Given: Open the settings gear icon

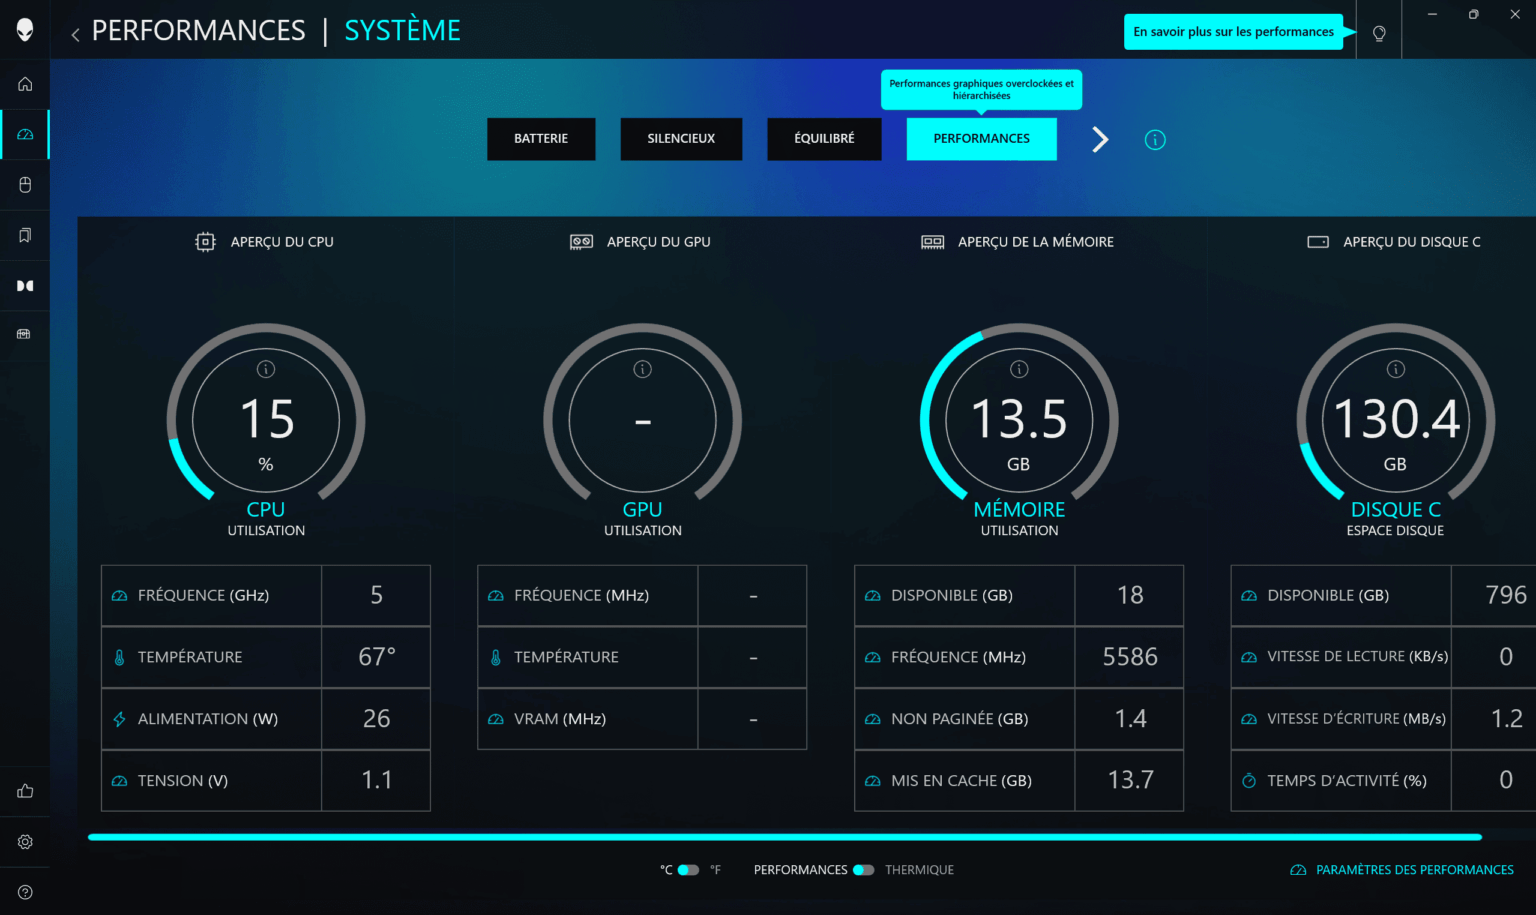Looking at the screenshot, I should 25,842.
